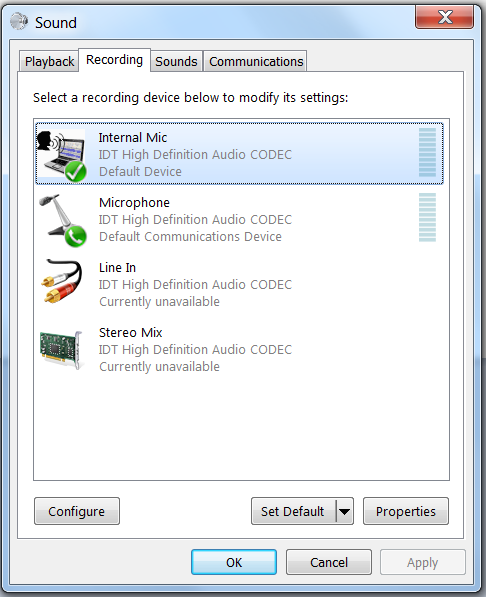The image size is (486, 597).
Task: Click the Cancel button
Action: click(329, 562)
